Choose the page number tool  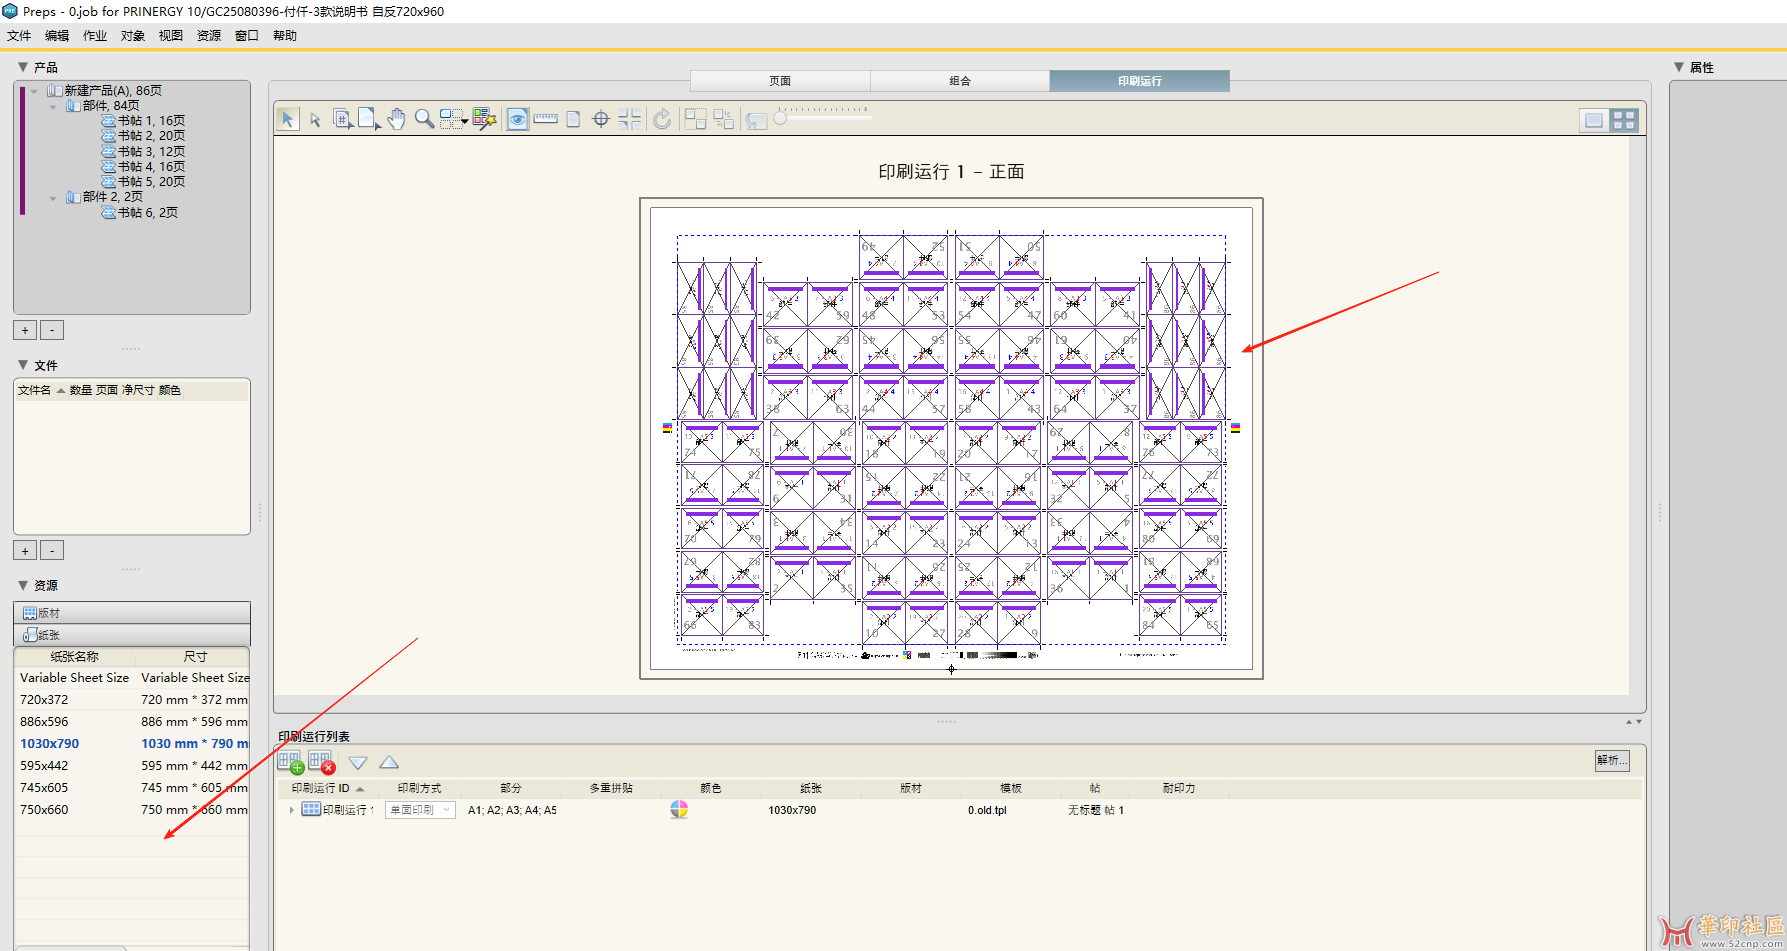click(342, 120)
